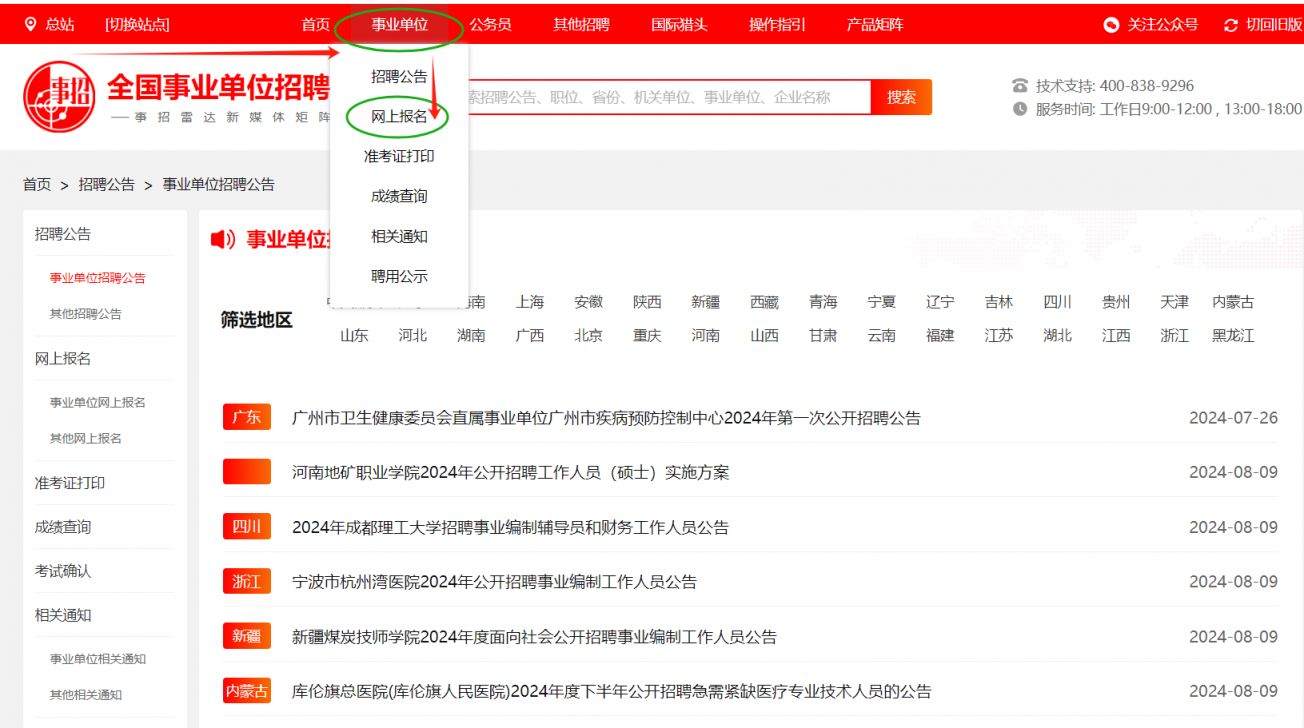Click the telephone icon near 技术支持
The width and height of the screenshot is (1304, 728).
pyautogui.click(x=1017, y=85)
